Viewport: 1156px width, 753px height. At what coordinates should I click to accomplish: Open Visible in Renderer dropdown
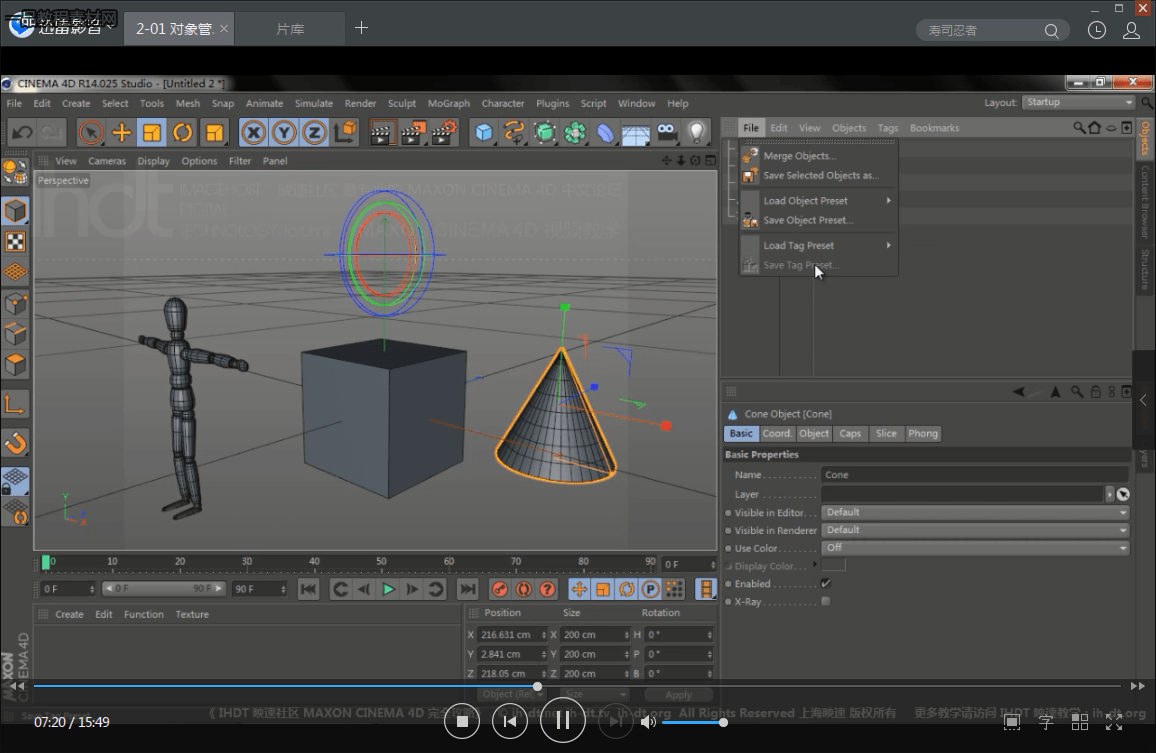[975, 530]
